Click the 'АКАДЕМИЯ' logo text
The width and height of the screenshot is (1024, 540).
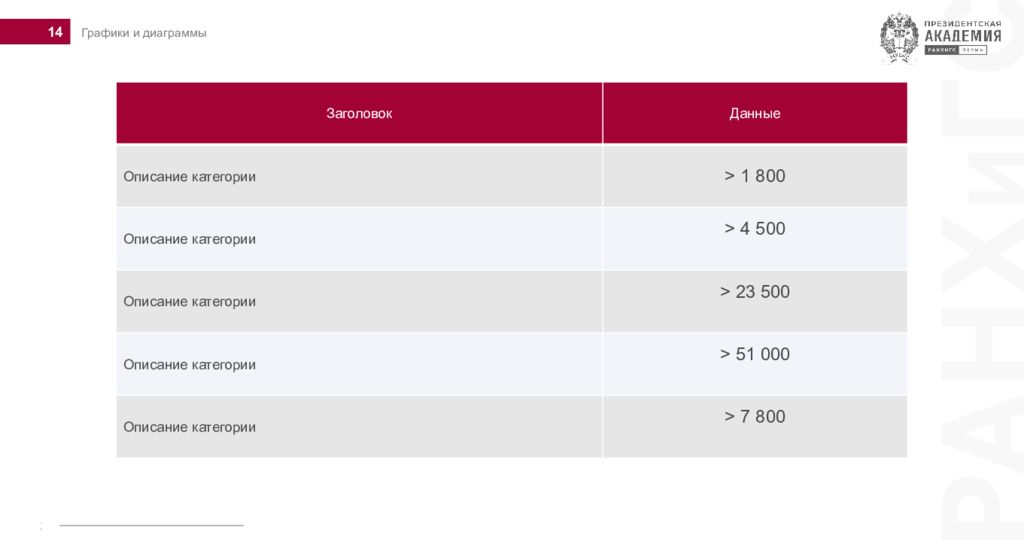963,37
